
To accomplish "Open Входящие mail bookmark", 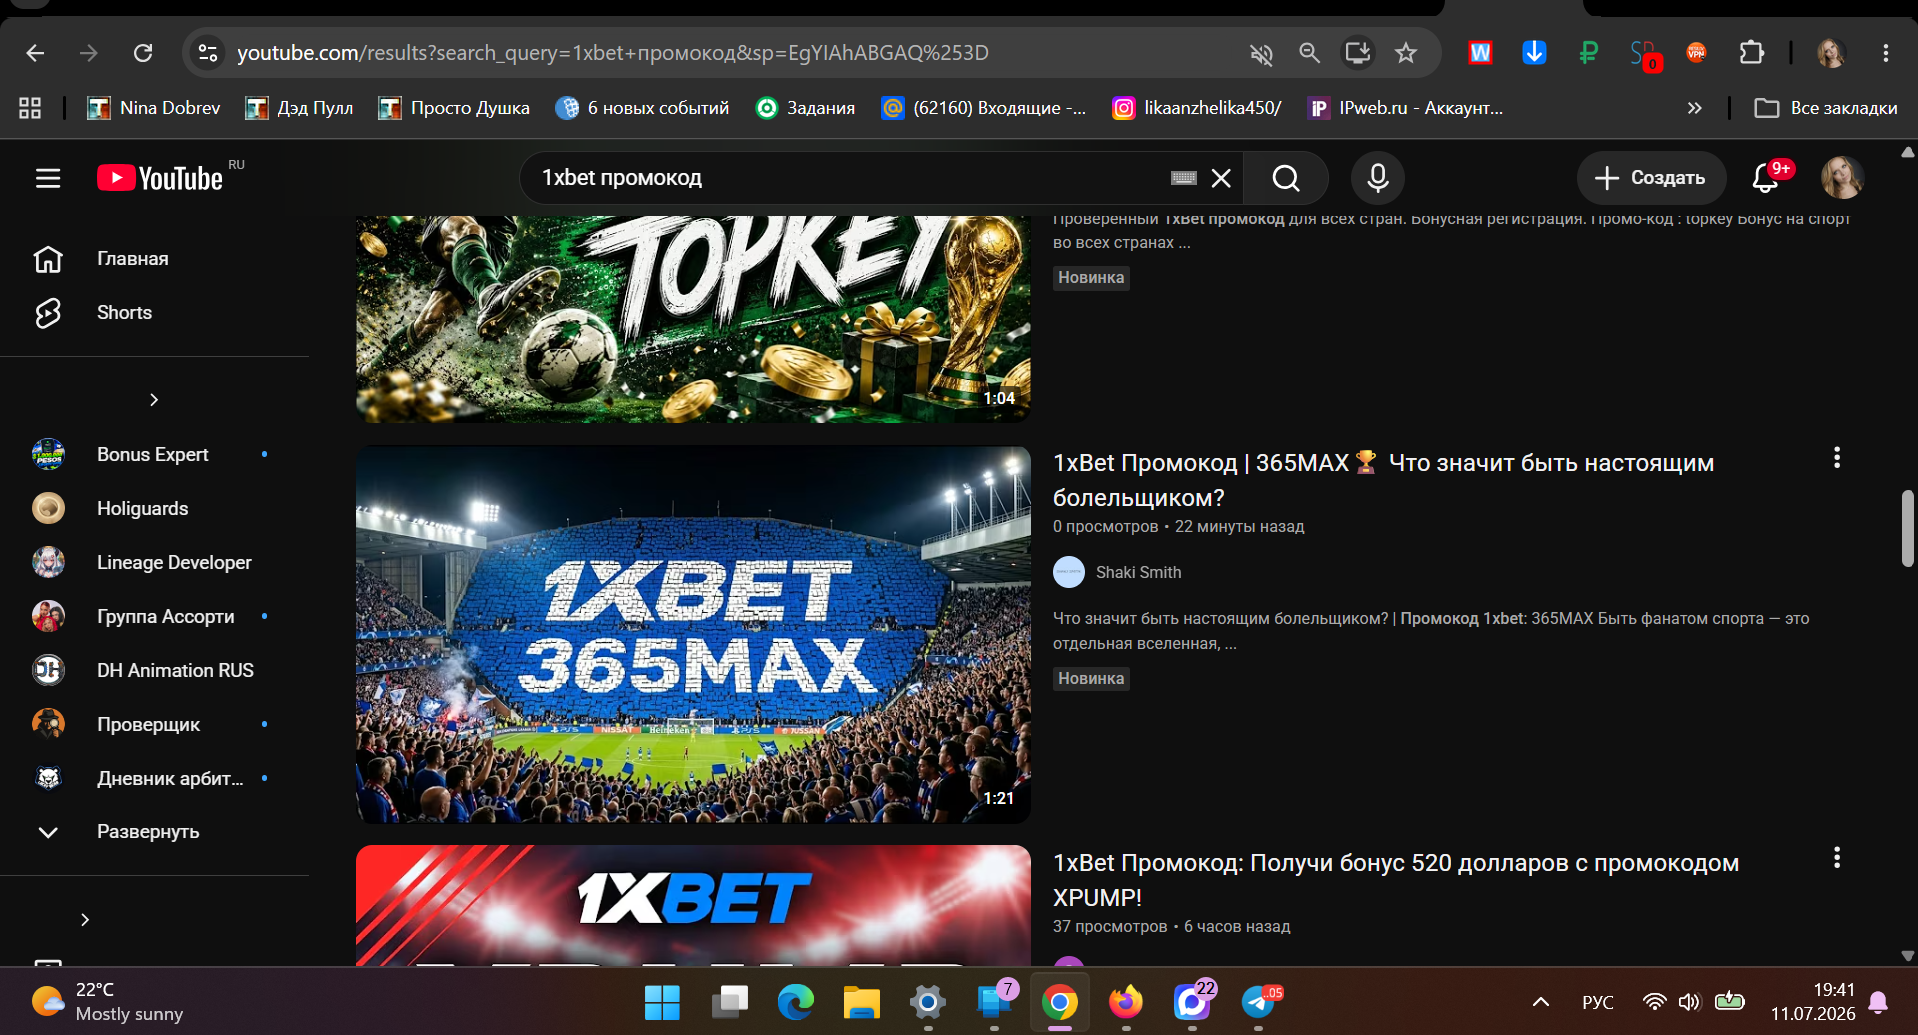I will (984, 108).
